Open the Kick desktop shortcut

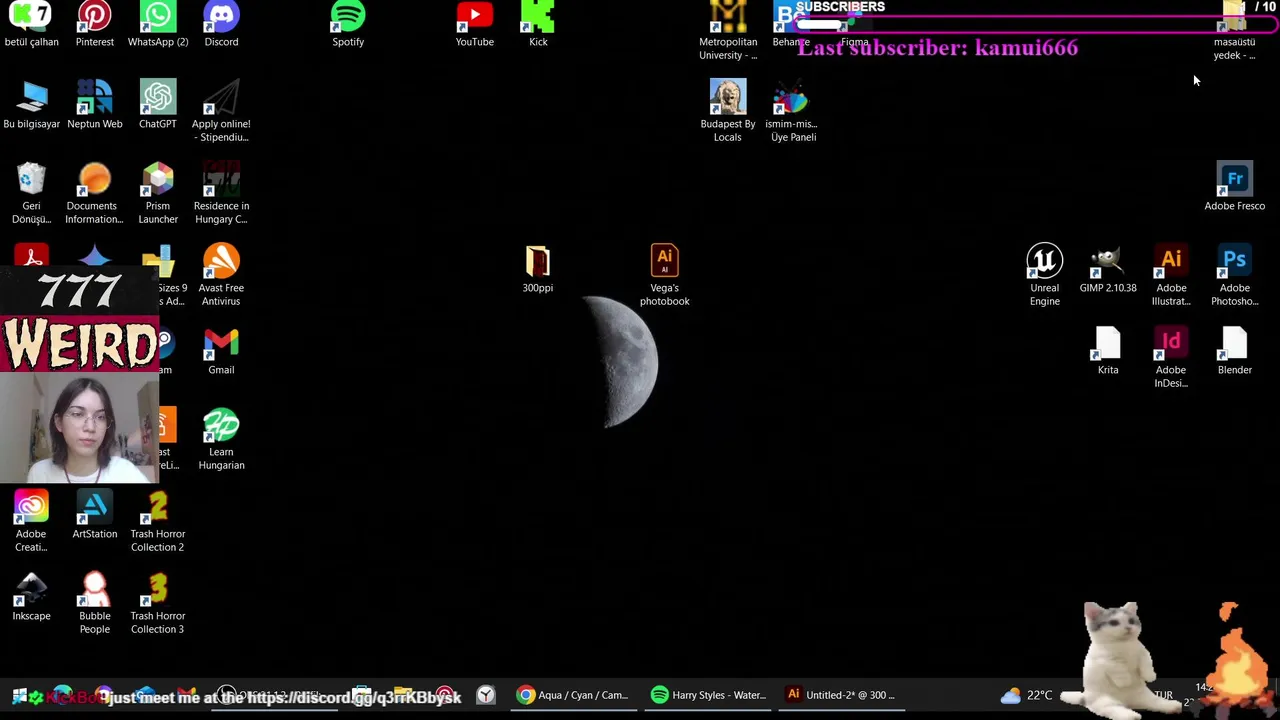538,24
